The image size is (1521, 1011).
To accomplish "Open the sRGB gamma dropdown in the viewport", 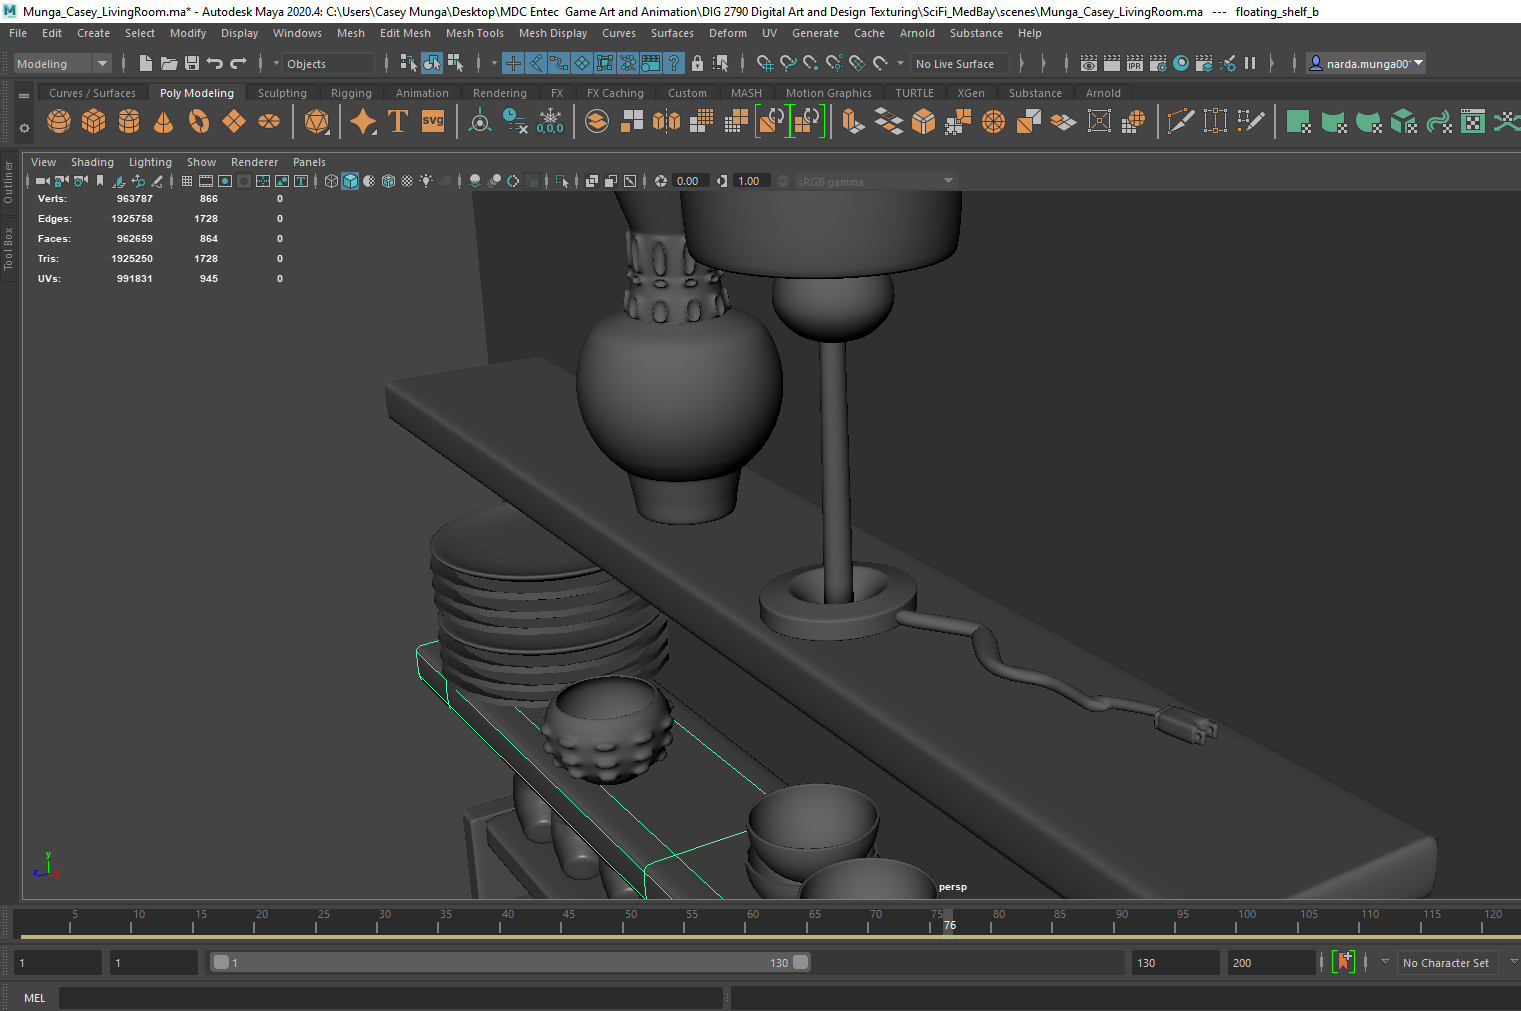I will 875,181.
